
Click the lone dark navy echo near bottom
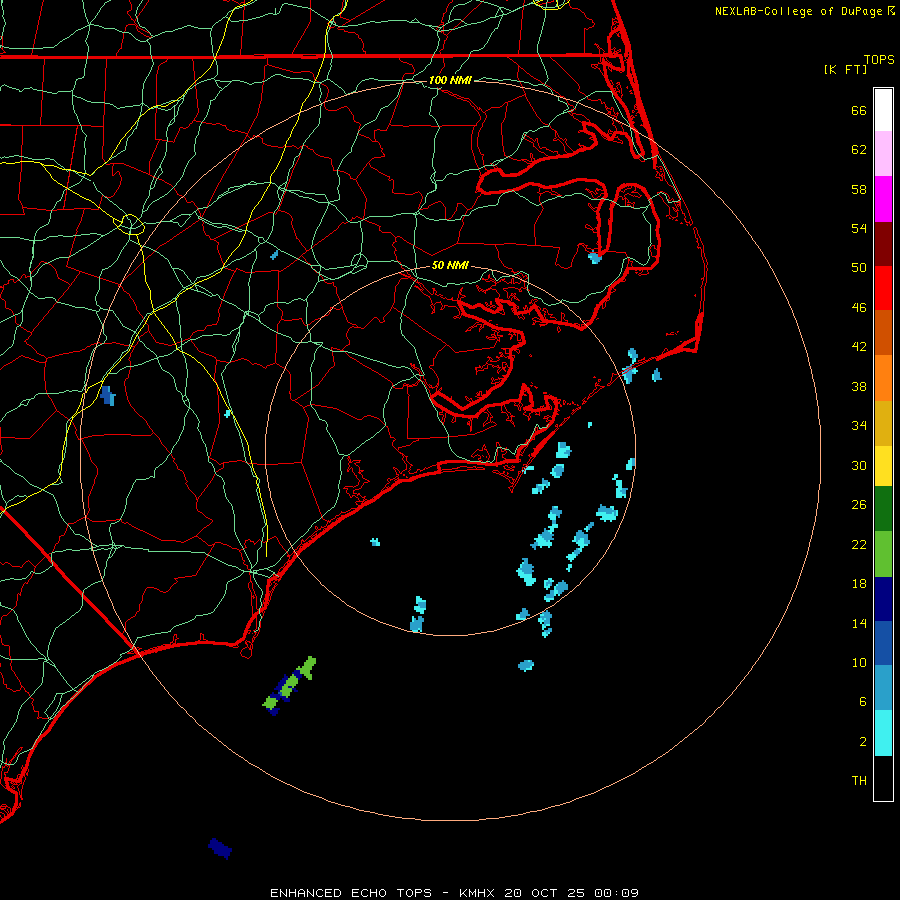click(220, 848)
